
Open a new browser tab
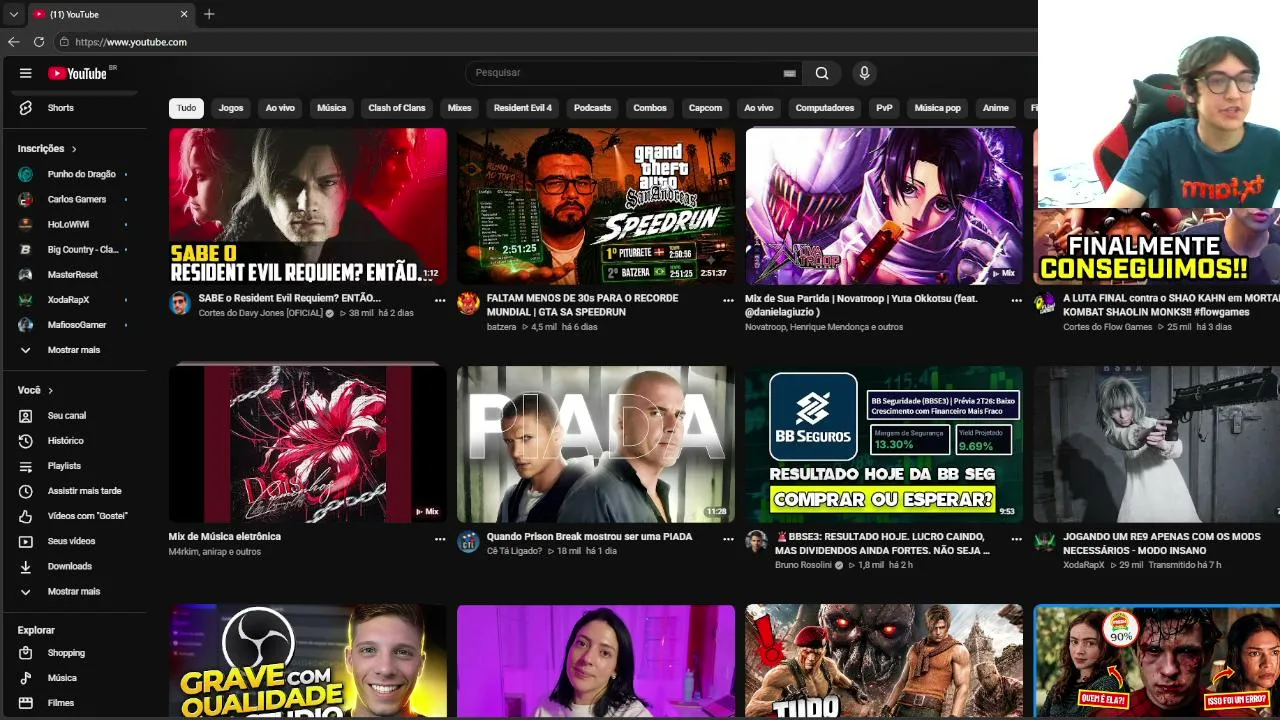click(x=209, y=14)
